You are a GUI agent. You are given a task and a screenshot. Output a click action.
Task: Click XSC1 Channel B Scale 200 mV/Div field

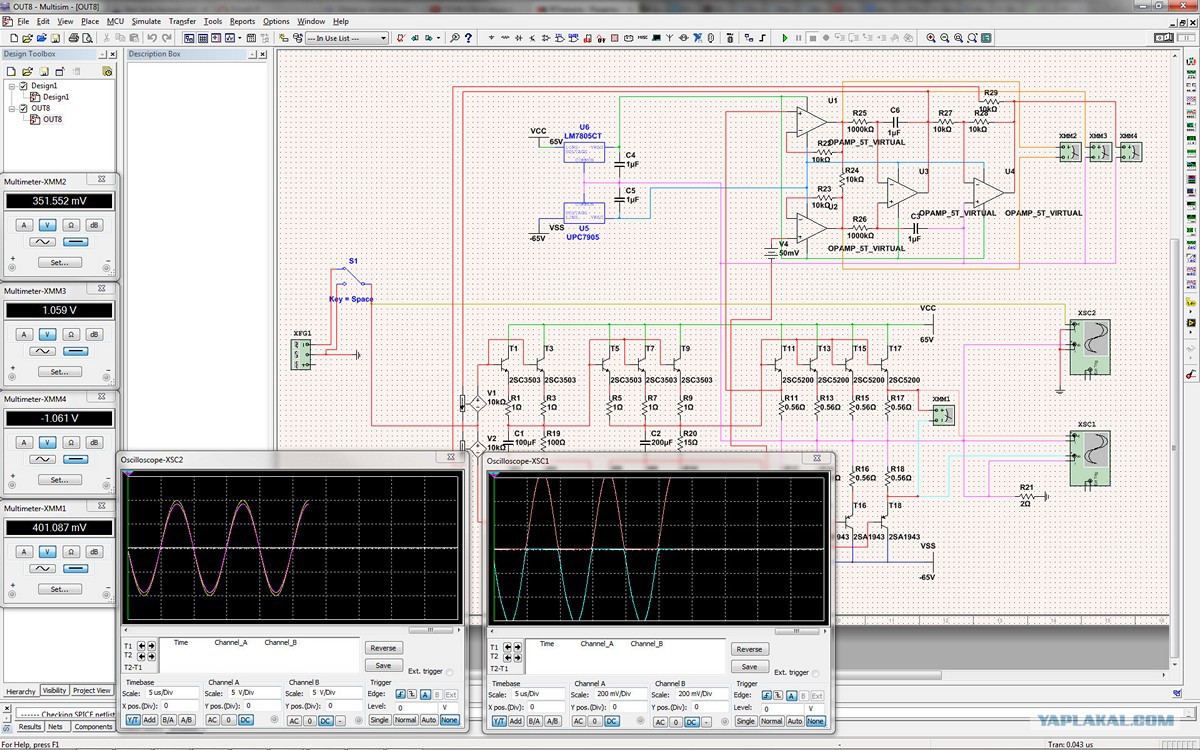click(702, 693)
